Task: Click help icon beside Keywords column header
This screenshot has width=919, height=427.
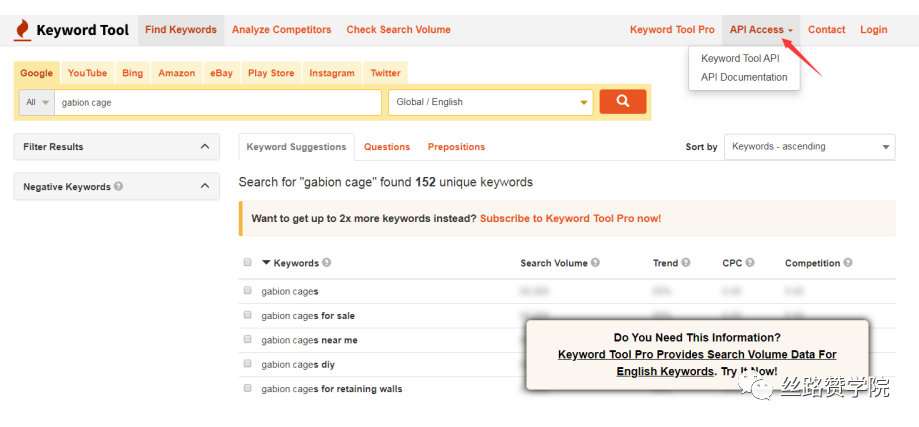Action: [326, 262]
